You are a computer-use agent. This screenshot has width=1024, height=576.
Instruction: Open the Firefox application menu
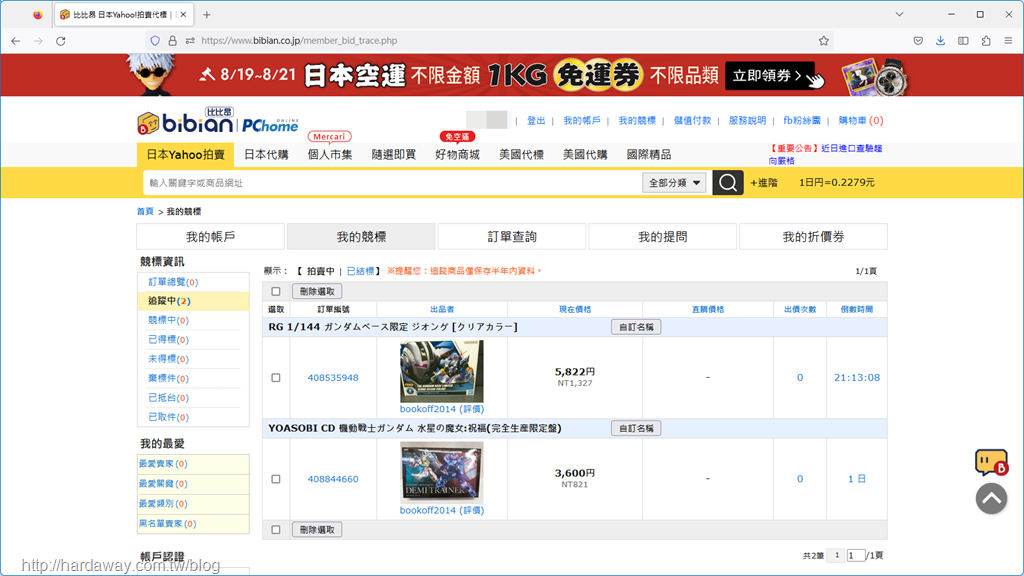pyautogui.click(x=1008, y=40)
